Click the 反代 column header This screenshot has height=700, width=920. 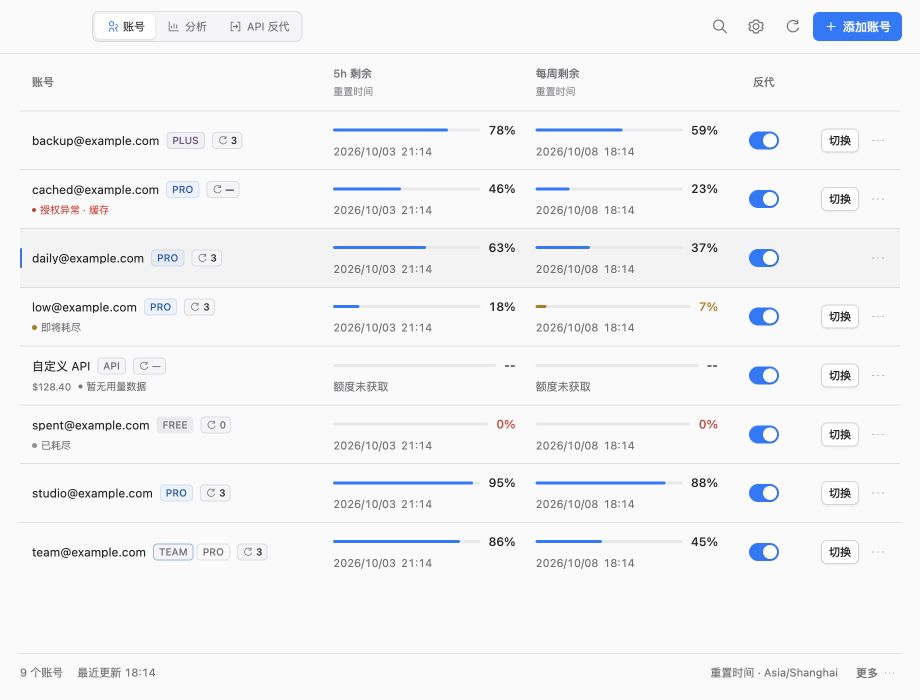coord(763,82)
